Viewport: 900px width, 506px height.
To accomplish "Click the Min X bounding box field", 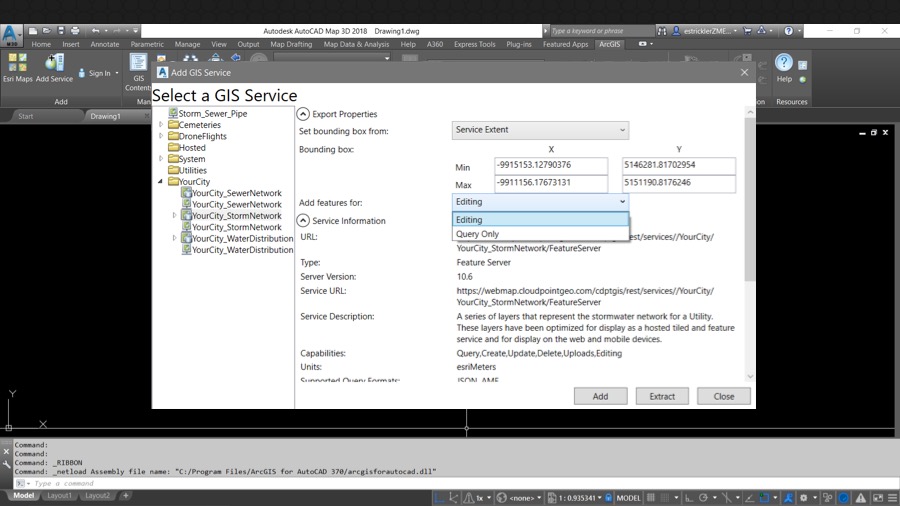I will pyautogui.click(x=550, y=165).
